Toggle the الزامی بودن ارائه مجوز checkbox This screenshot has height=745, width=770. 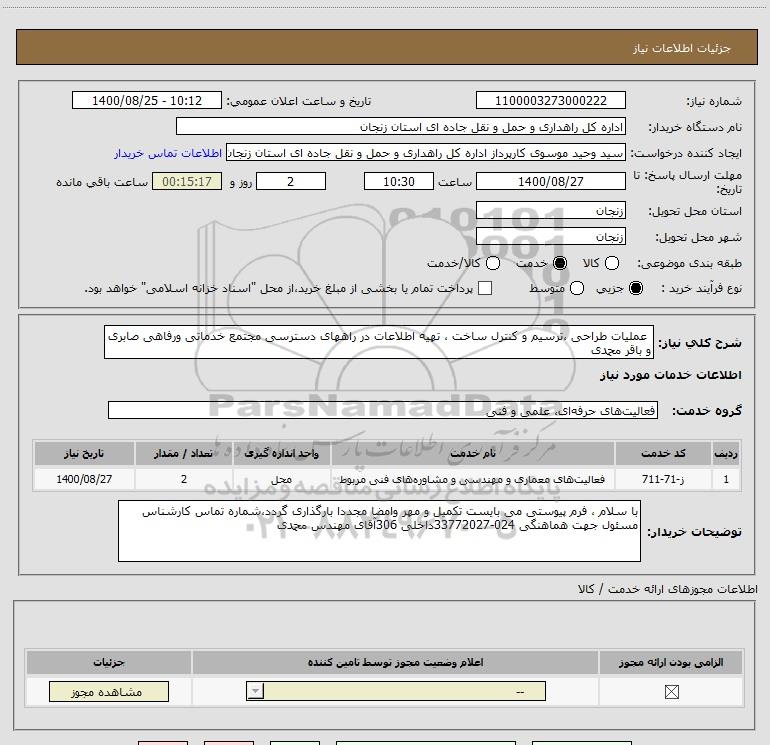[x=671, y=692]
